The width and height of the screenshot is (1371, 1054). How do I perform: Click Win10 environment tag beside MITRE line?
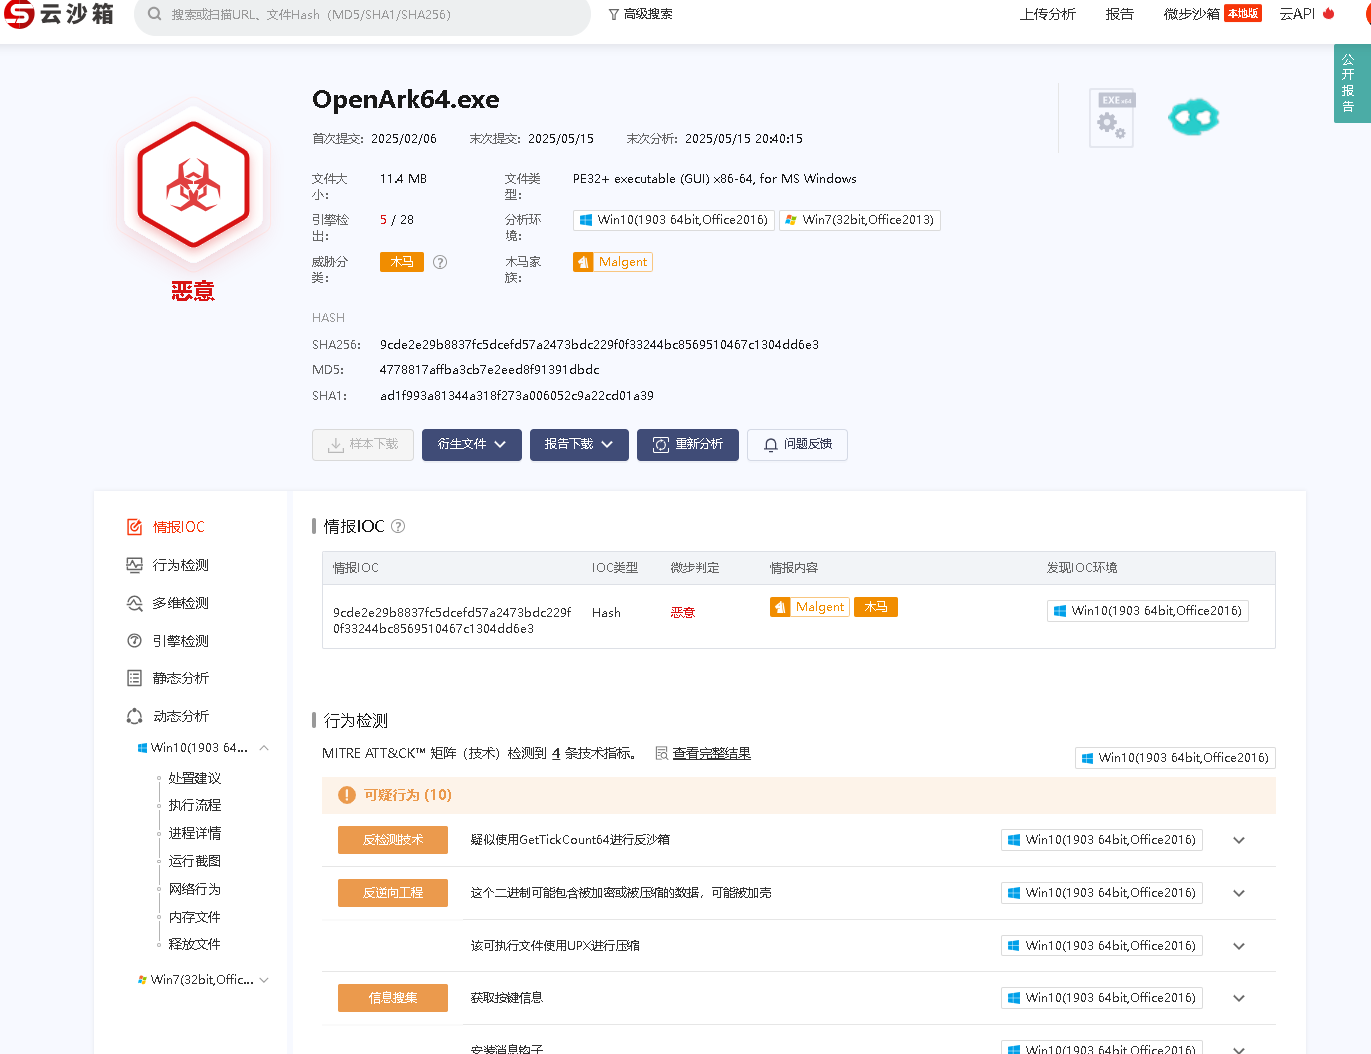point(1175,758)
